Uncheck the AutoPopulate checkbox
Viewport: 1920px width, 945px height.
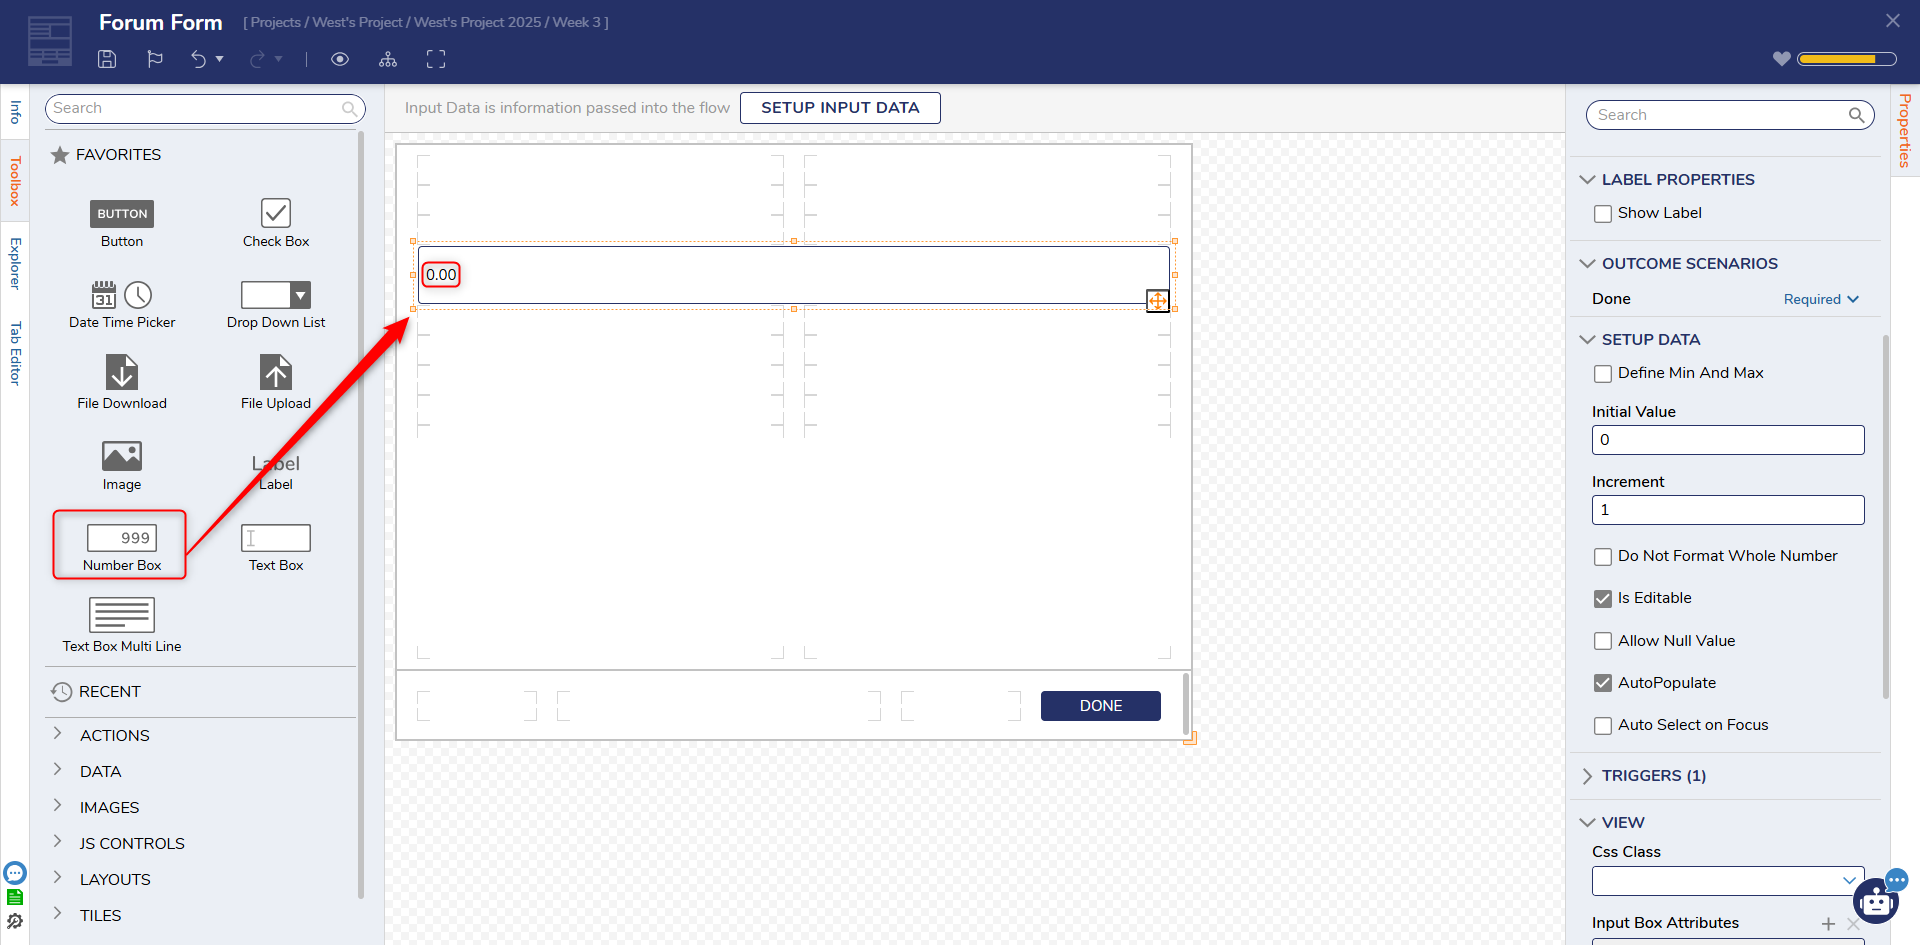click(1603, 683)
